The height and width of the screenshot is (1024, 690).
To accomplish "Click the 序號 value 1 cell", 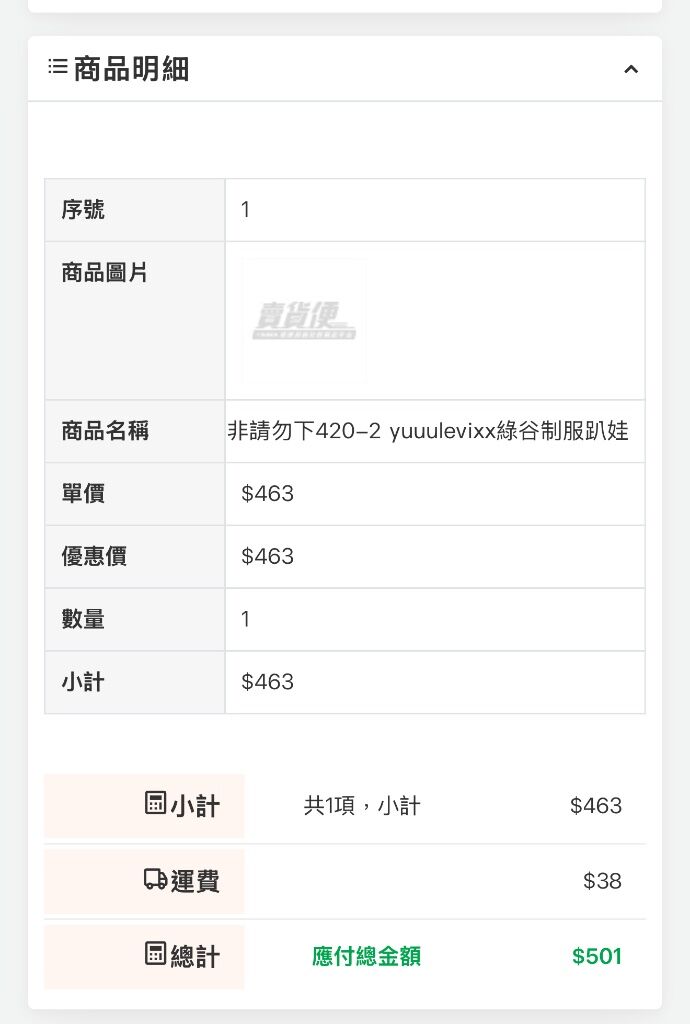I will (435, 210).
